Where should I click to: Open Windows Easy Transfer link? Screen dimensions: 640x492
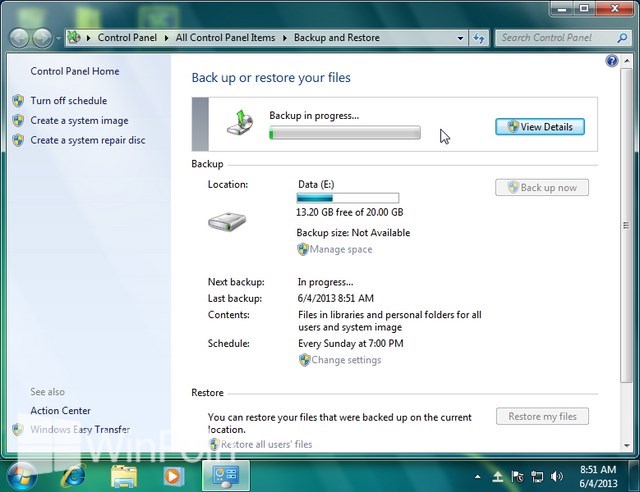[x=80, y=429]
